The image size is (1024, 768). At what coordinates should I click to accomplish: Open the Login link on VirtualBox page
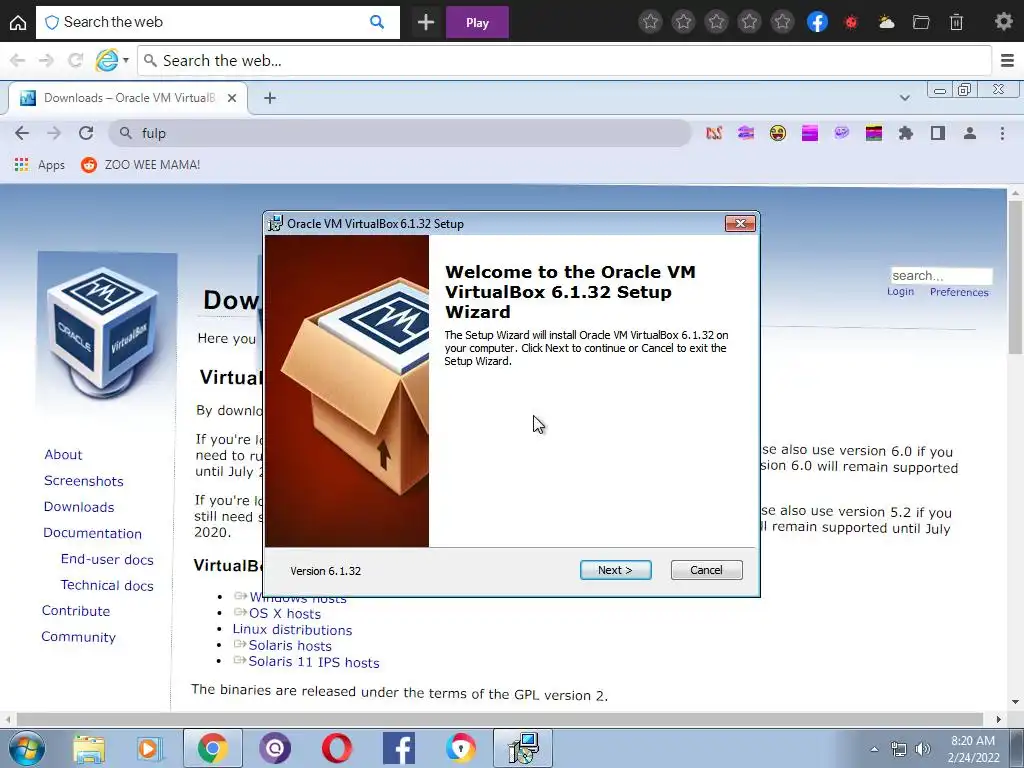900,292
